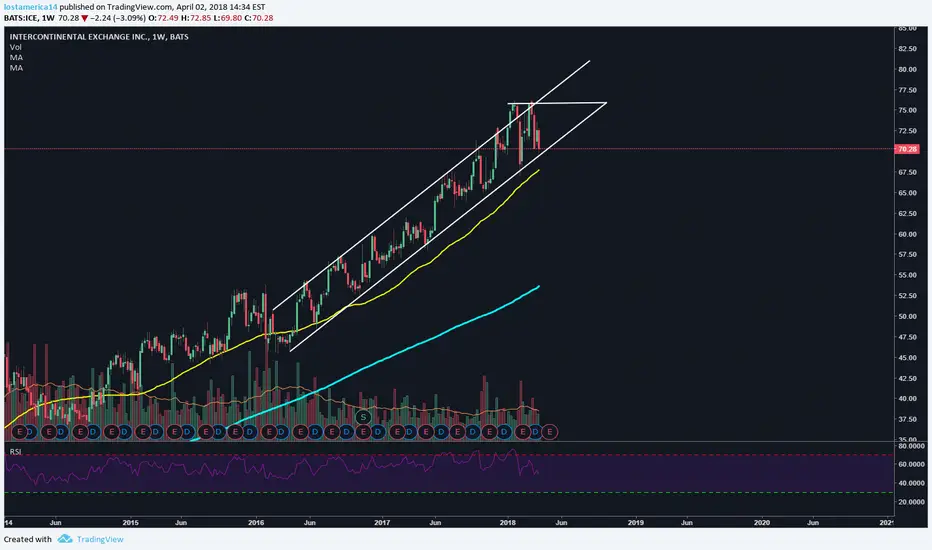
Task: Open the TradingView text link in footer
Action: (100, 539)
